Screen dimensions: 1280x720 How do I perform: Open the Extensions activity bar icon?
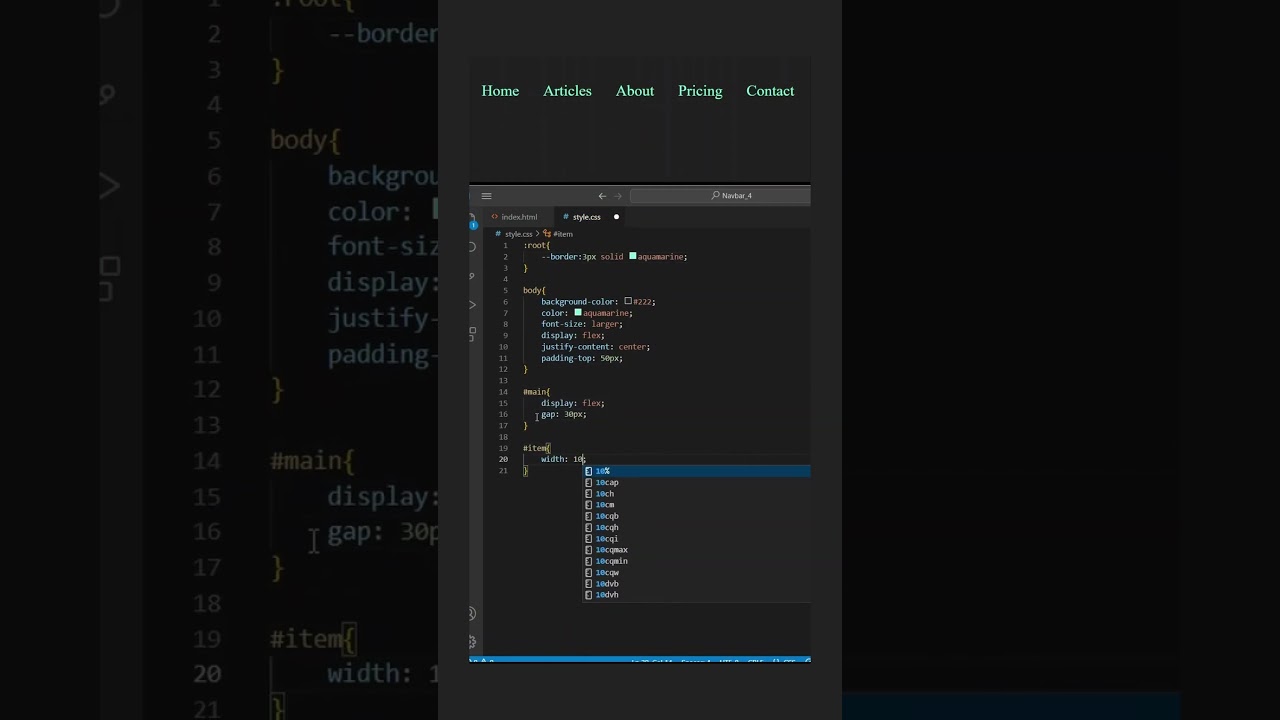pyautogui.click(x=472, y=333)
